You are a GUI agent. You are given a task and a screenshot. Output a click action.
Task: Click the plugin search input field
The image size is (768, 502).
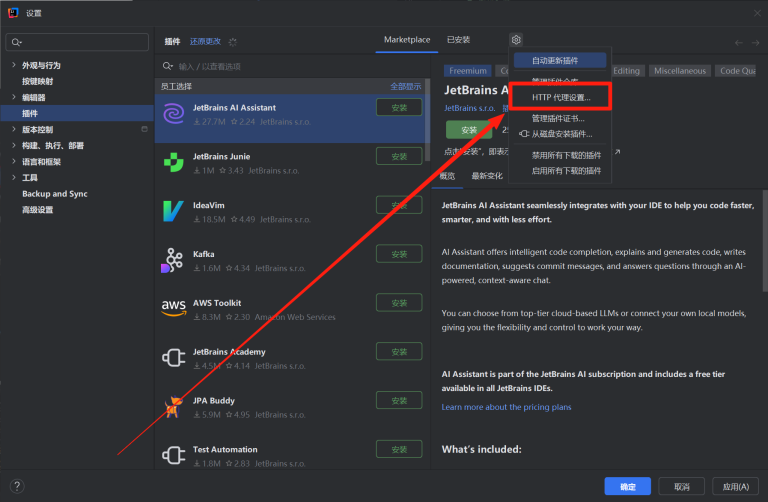pos(290,66)
